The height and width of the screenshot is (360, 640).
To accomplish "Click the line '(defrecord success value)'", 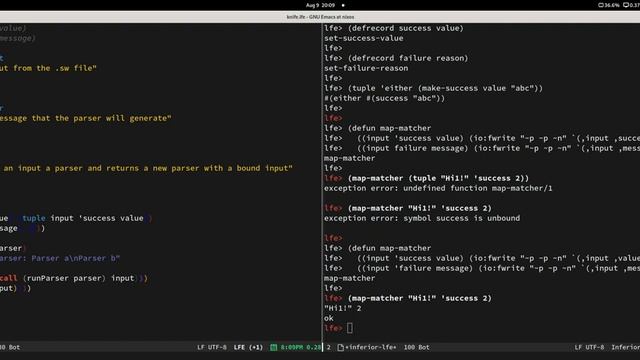I will tap(406, 28).
